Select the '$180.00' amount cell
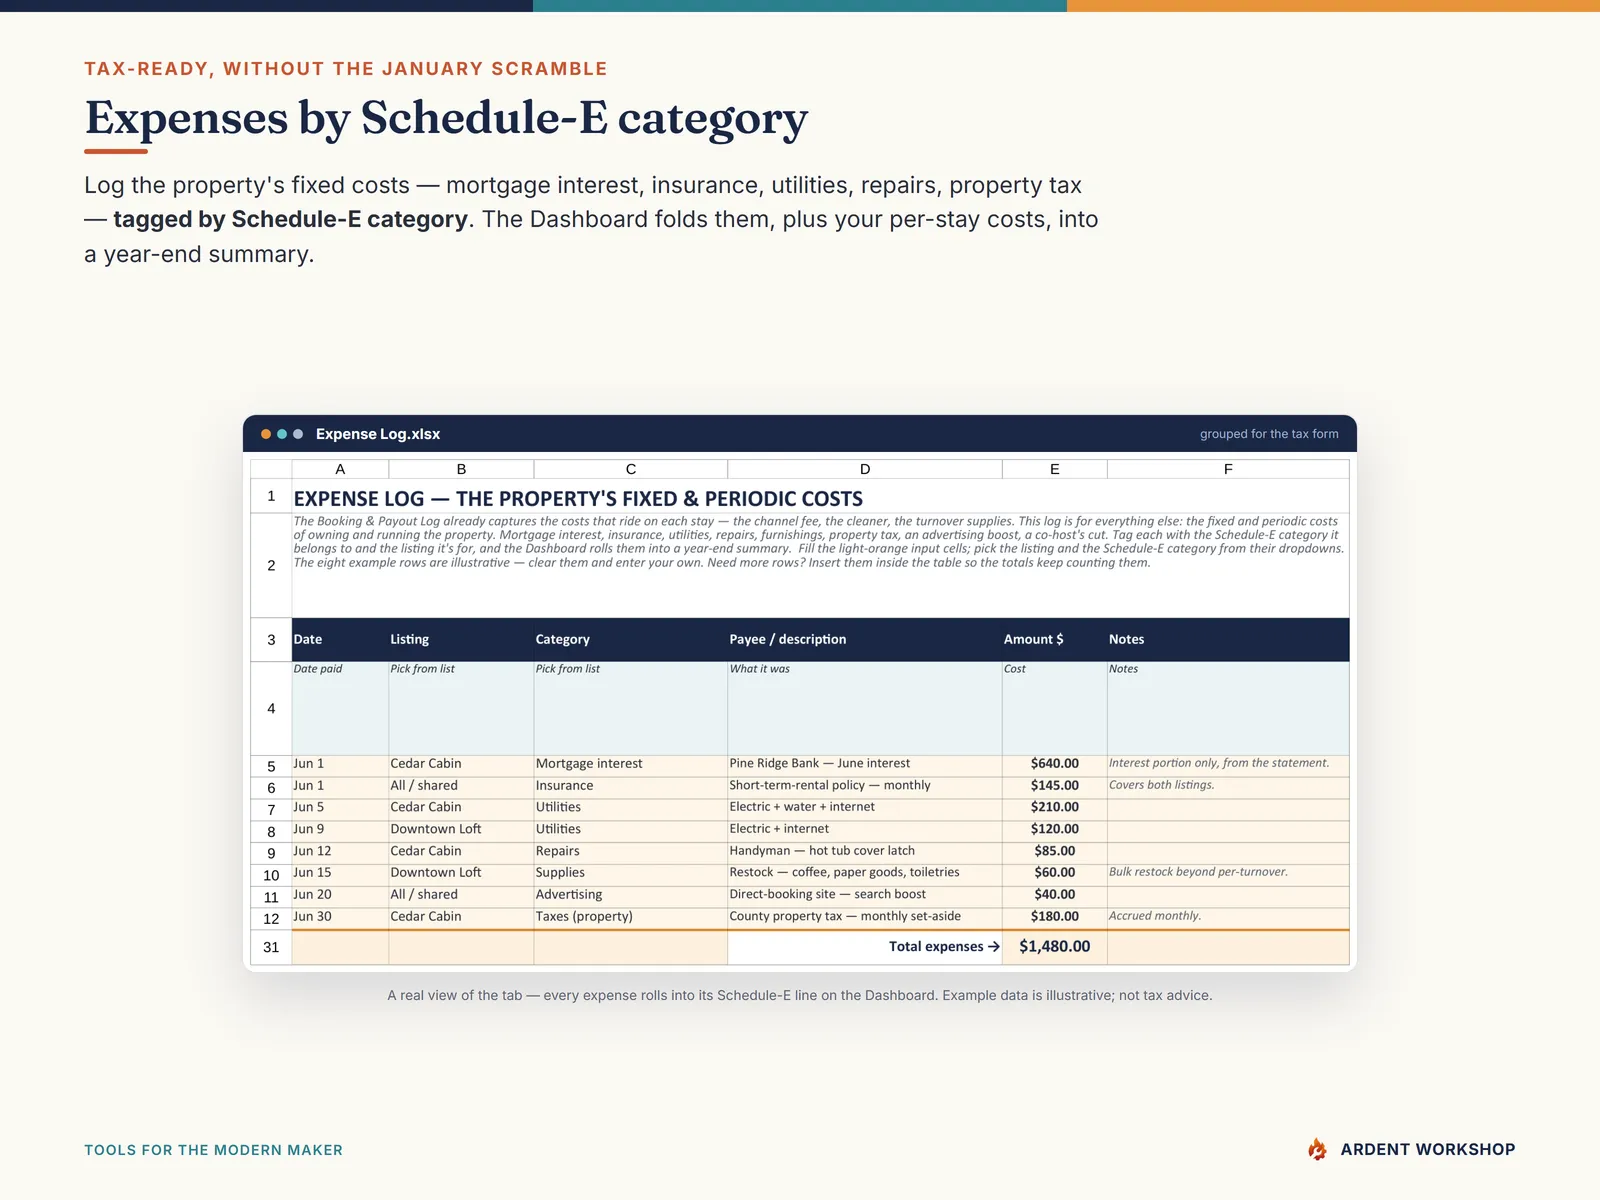The height and width of the screenshot is (1200, 1600). 1055,917
